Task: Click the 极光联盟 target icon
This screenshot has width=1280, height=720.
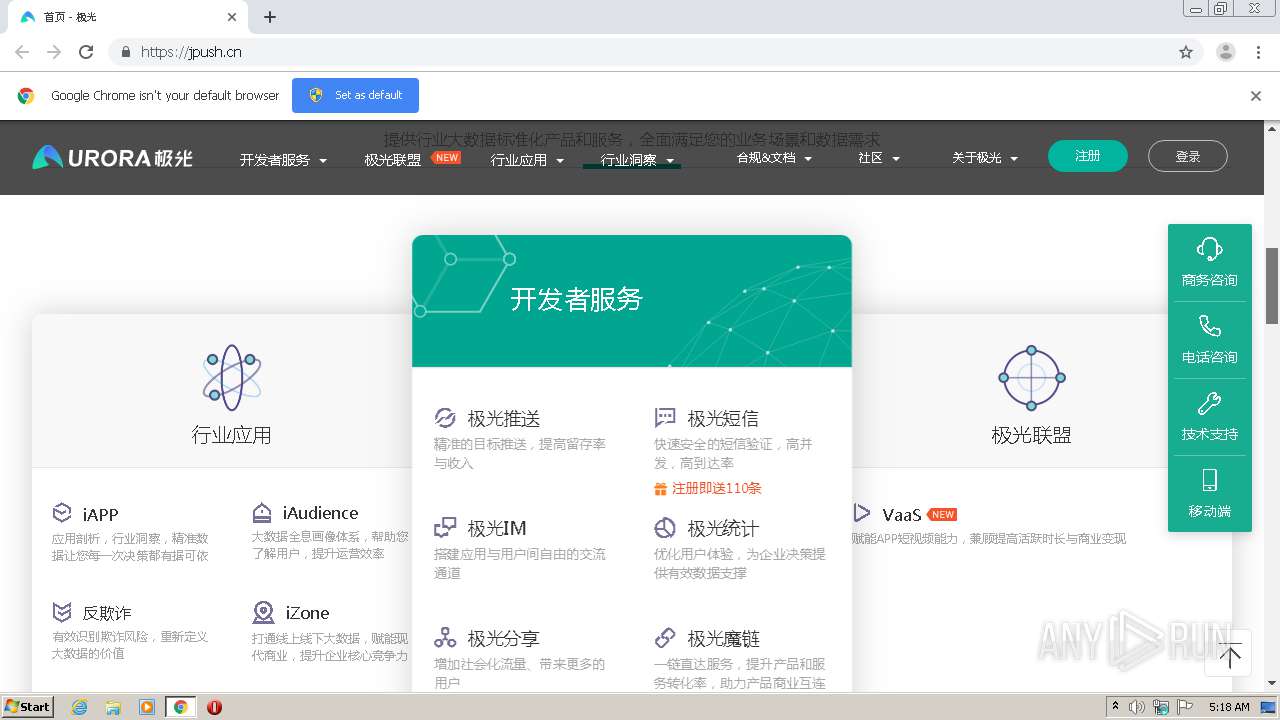Action: [x=1031, y=378]
